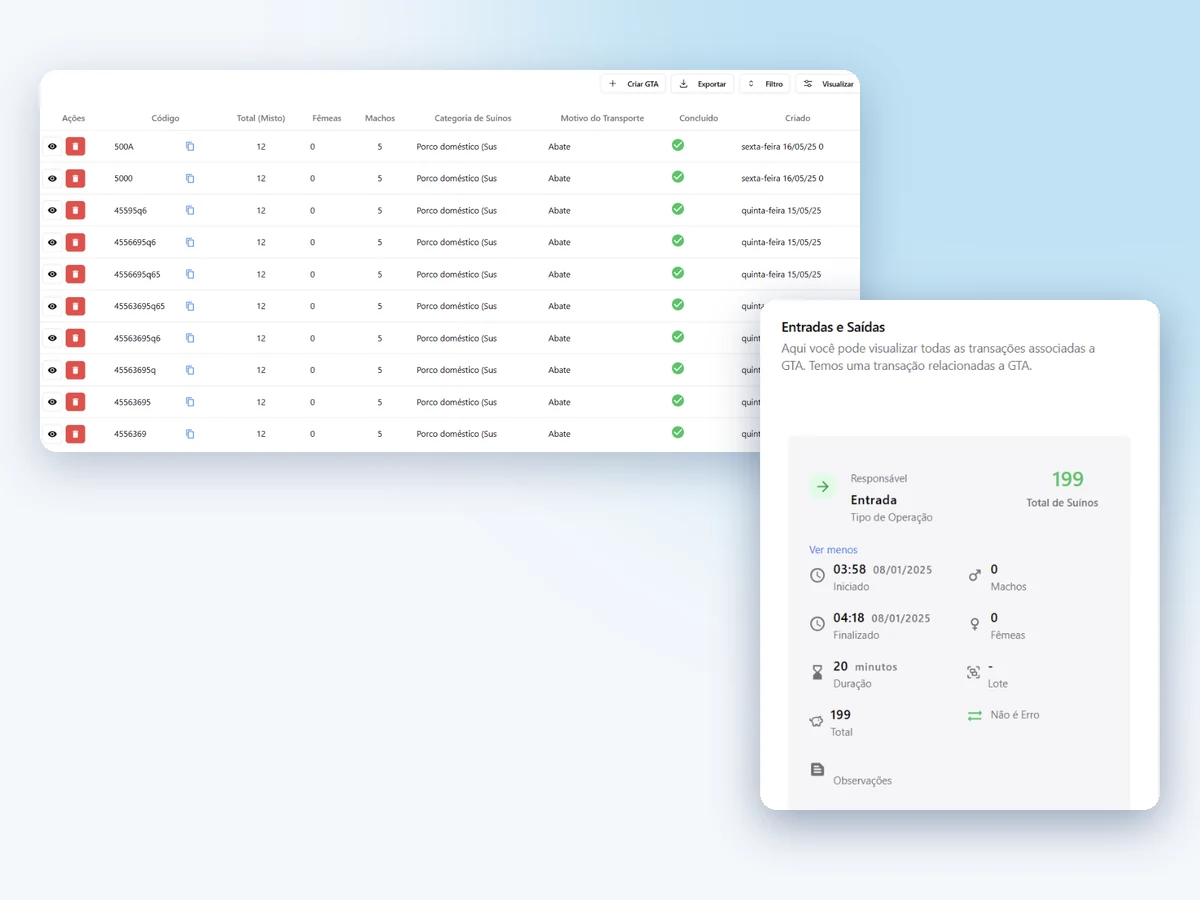Viewport: 1200px width, 900px height.
Task: Click the Não é Erro swap indicator
Action: tap(974, 716)
